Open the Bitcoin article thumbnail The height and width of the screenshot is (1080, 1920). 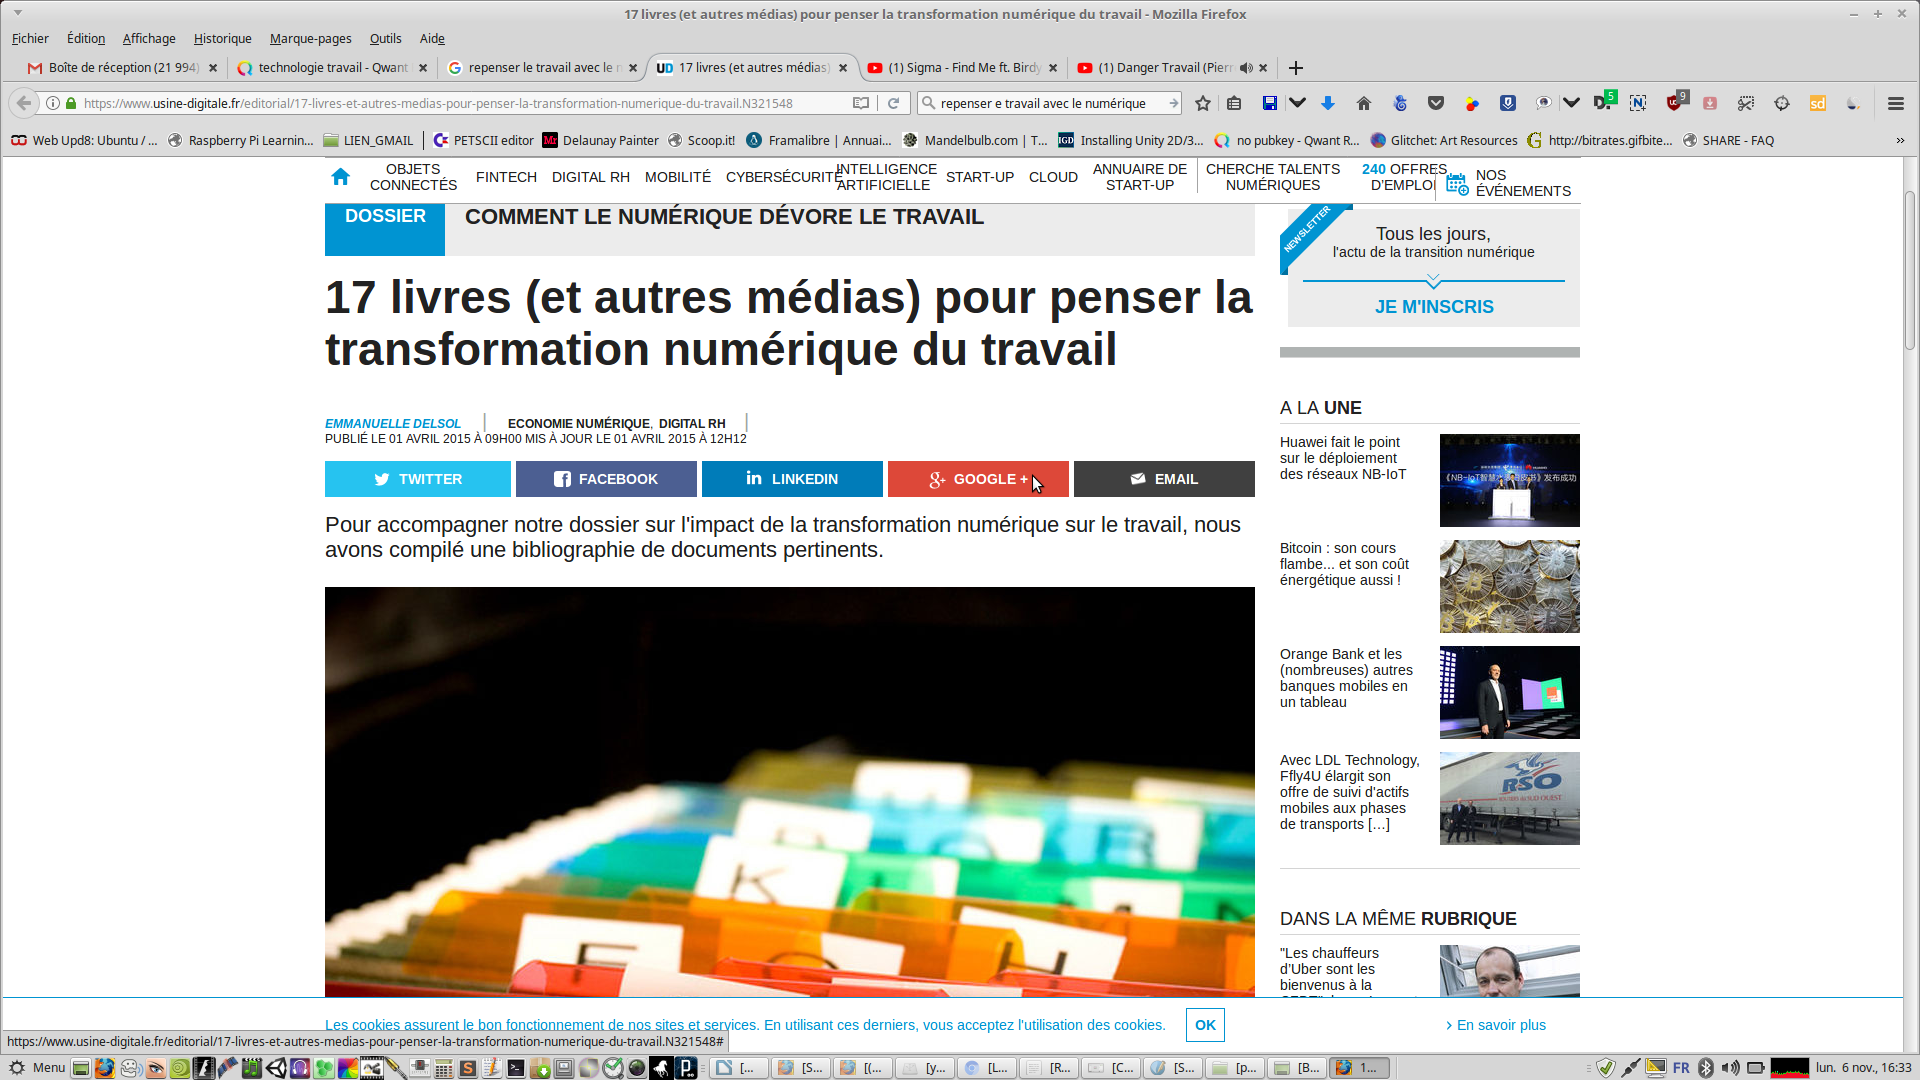[1509, 587]
